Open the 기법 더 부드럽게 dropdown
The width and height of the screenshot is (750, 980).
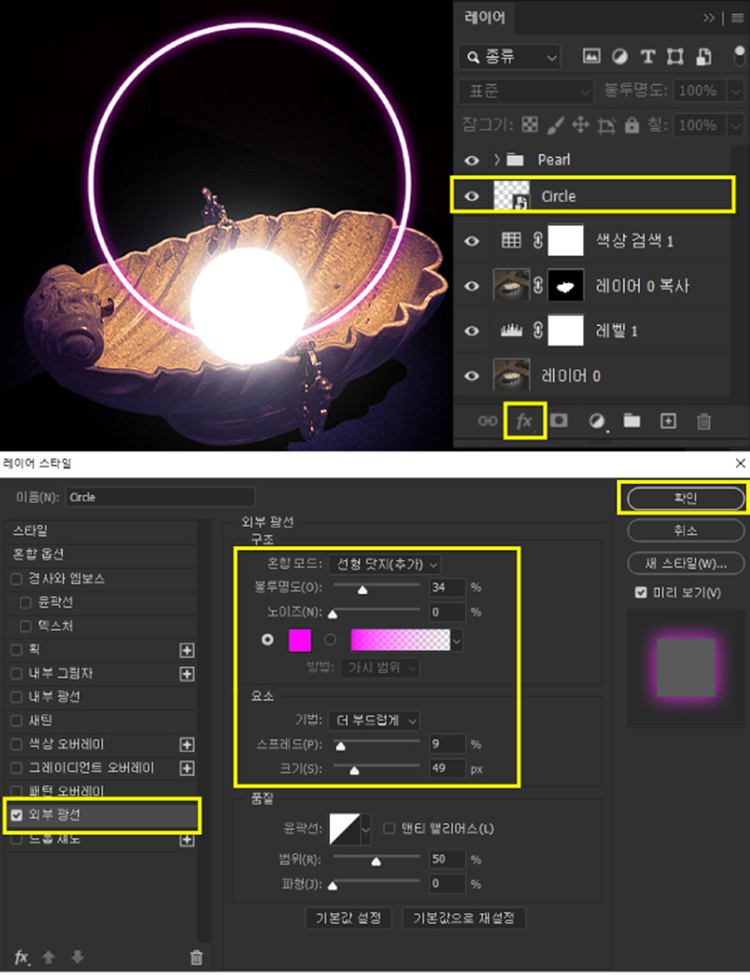(374, 721)
